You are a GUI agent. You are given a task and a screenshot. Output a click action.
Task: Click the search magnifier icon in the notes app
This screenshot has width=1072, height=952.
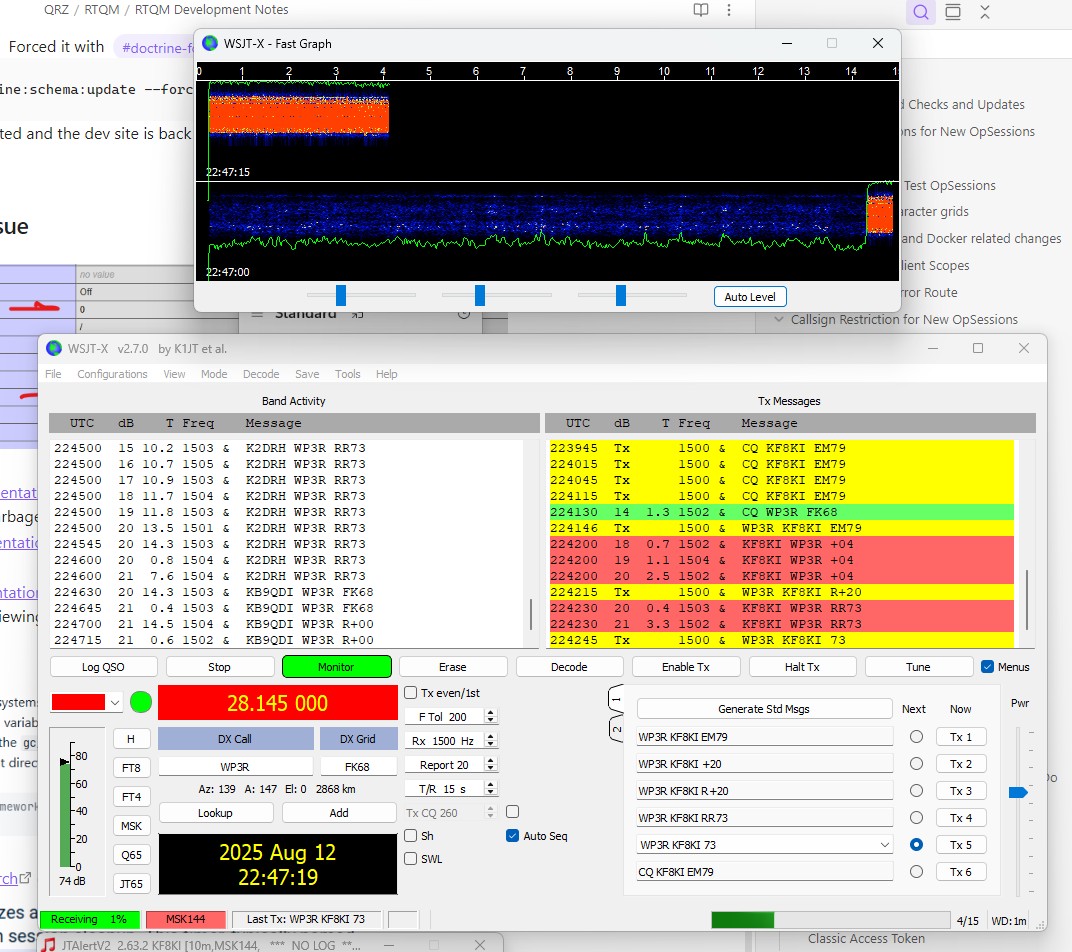[921, 12]
